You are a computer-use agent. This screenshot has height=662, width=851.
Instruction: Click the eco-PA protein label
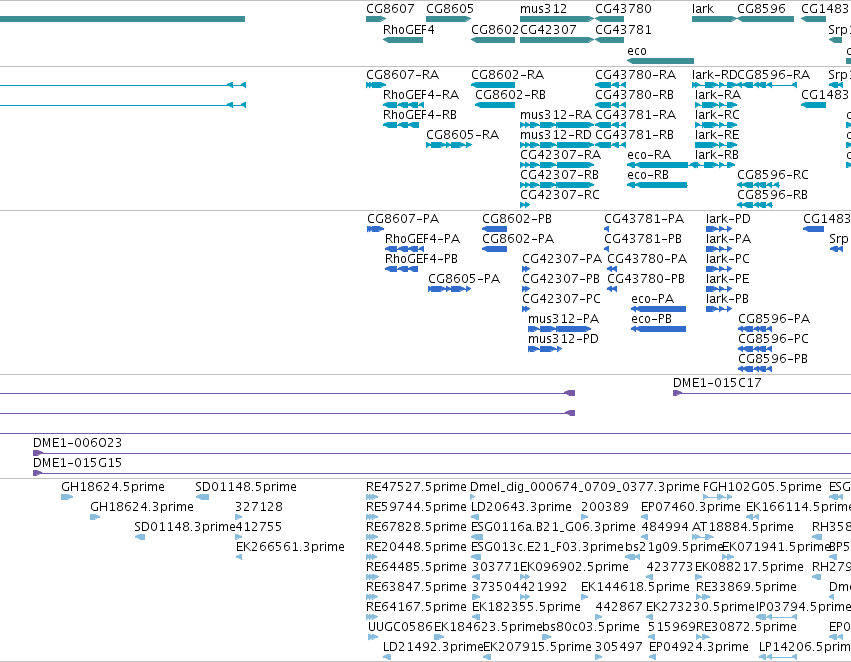pyautogui.click(x=652, y=300)
